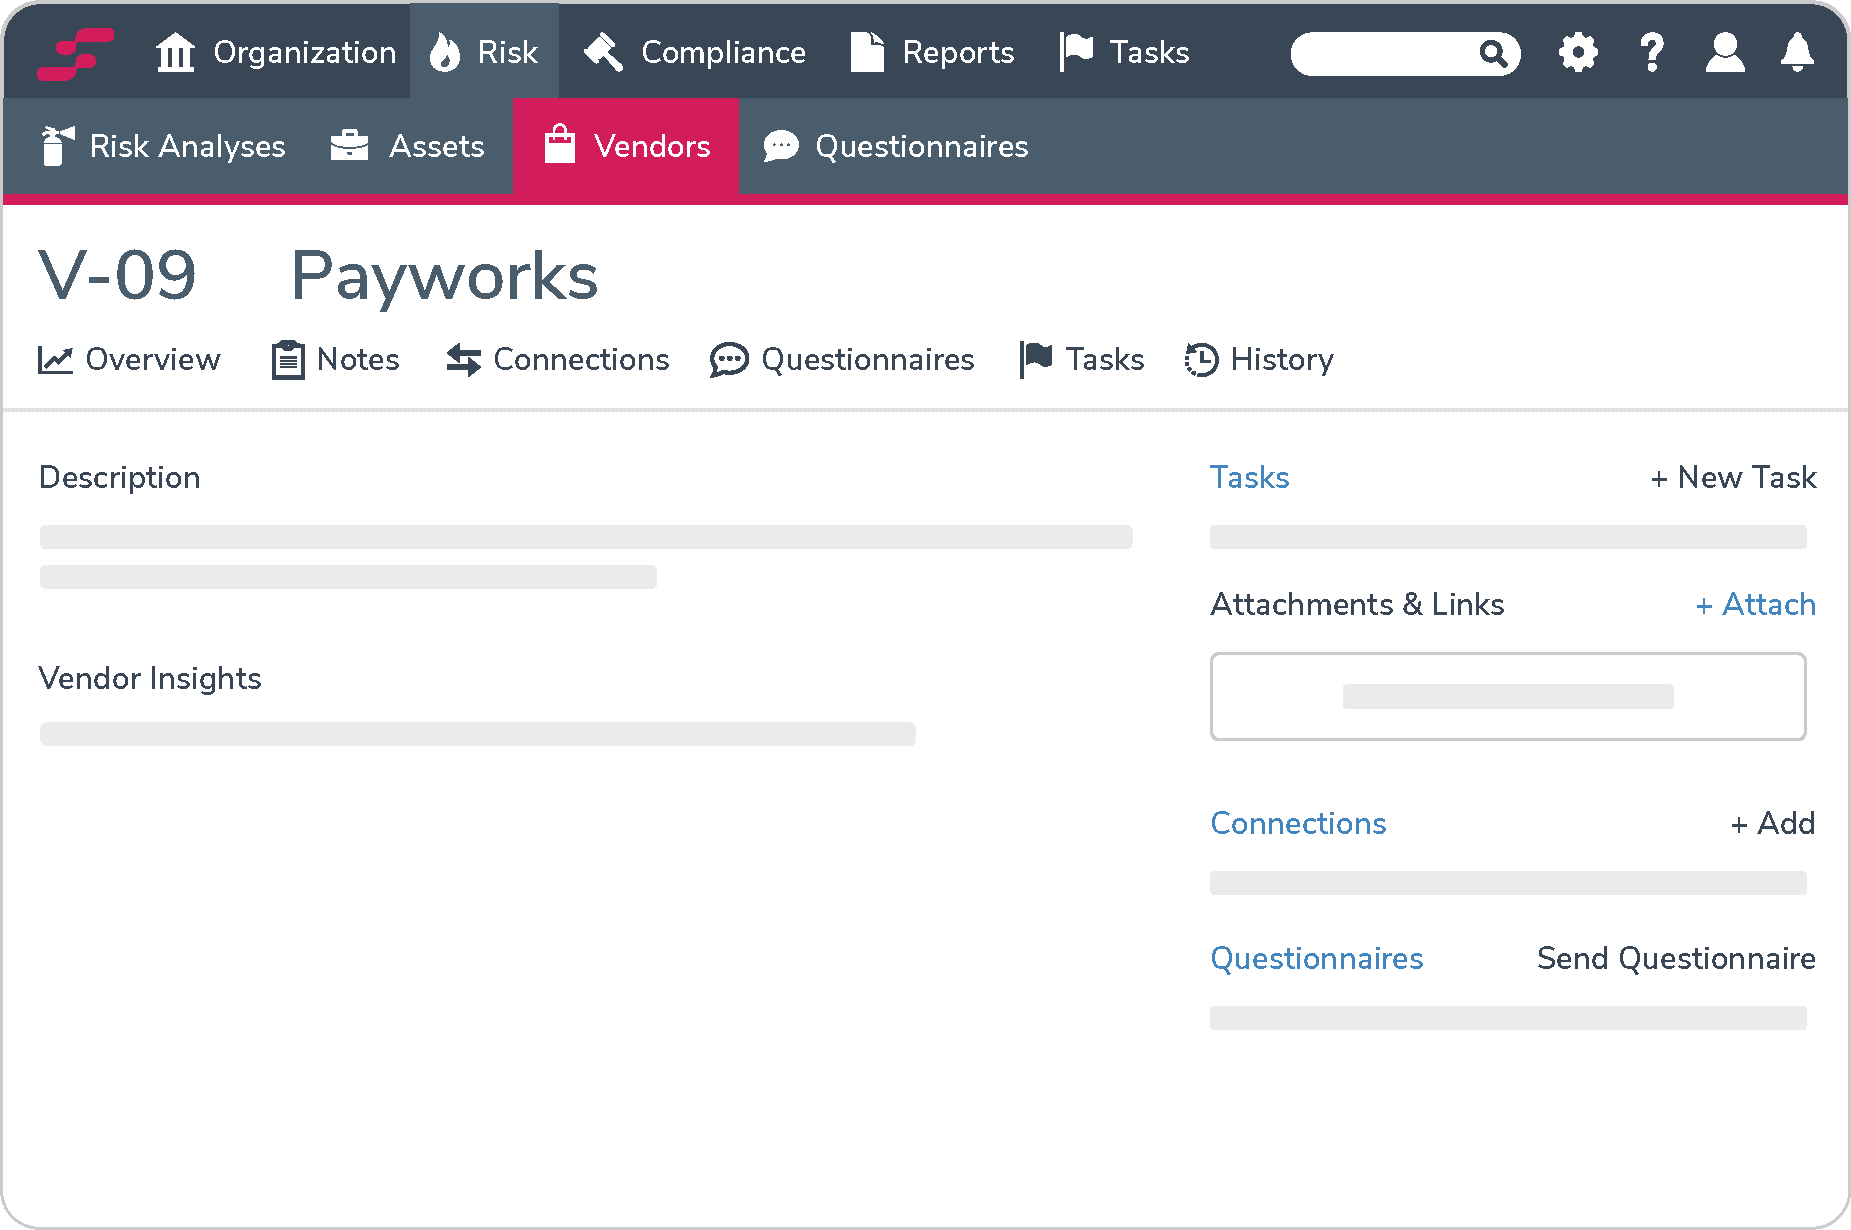Viewport: 1851px width, 1230px height.
Task: Click the Compliance gavel icon
Action: (604, 52)
